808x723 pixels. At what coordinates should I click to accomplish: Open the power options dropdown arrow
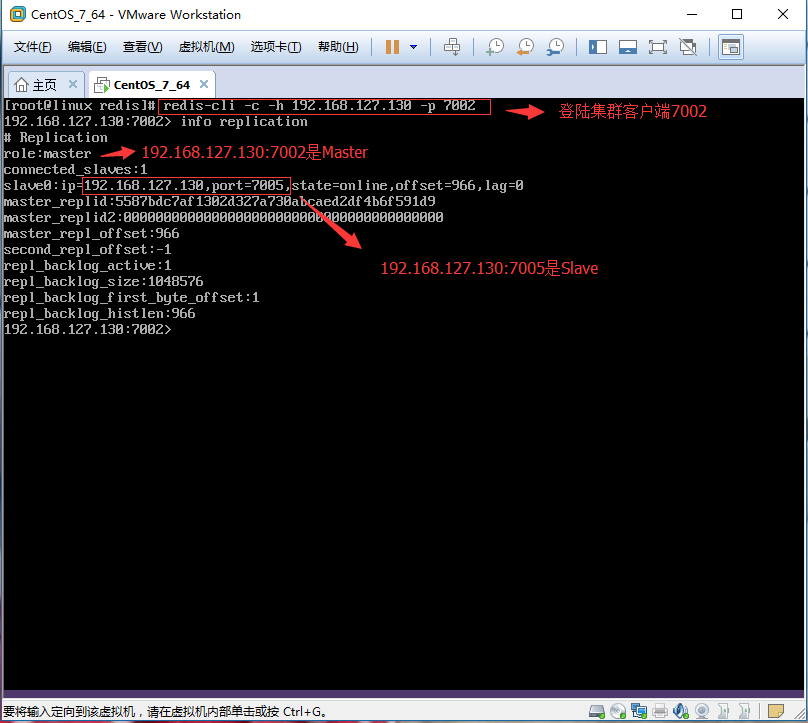(x=413, y=47)
